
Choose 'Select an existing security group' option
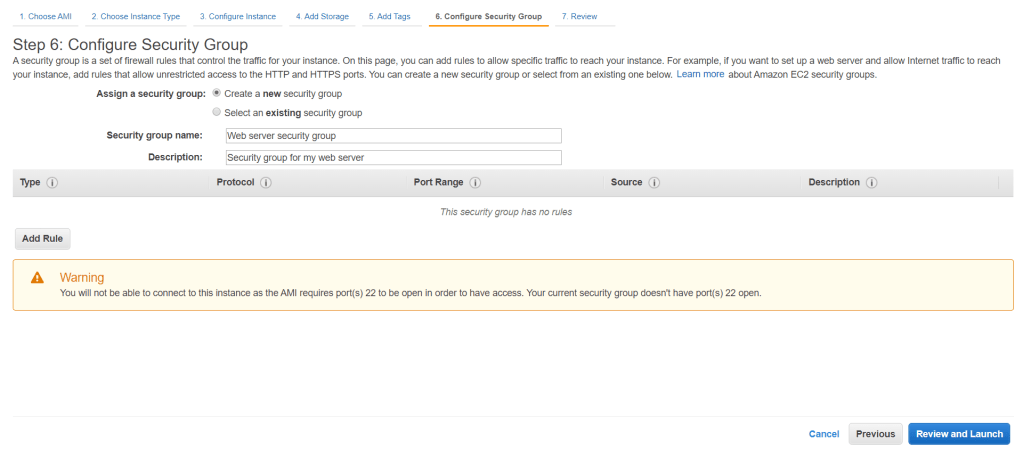tap(217, 113)
